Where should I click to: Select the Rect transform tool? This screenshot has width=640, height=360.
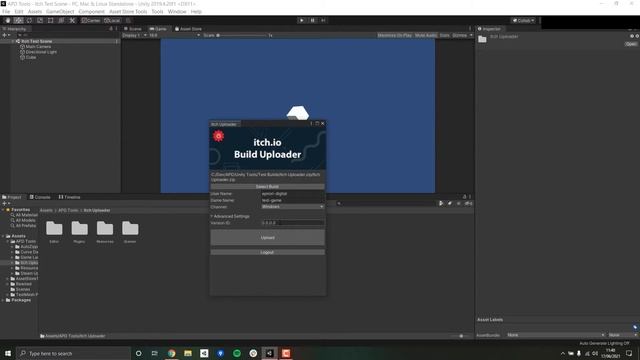51,20
